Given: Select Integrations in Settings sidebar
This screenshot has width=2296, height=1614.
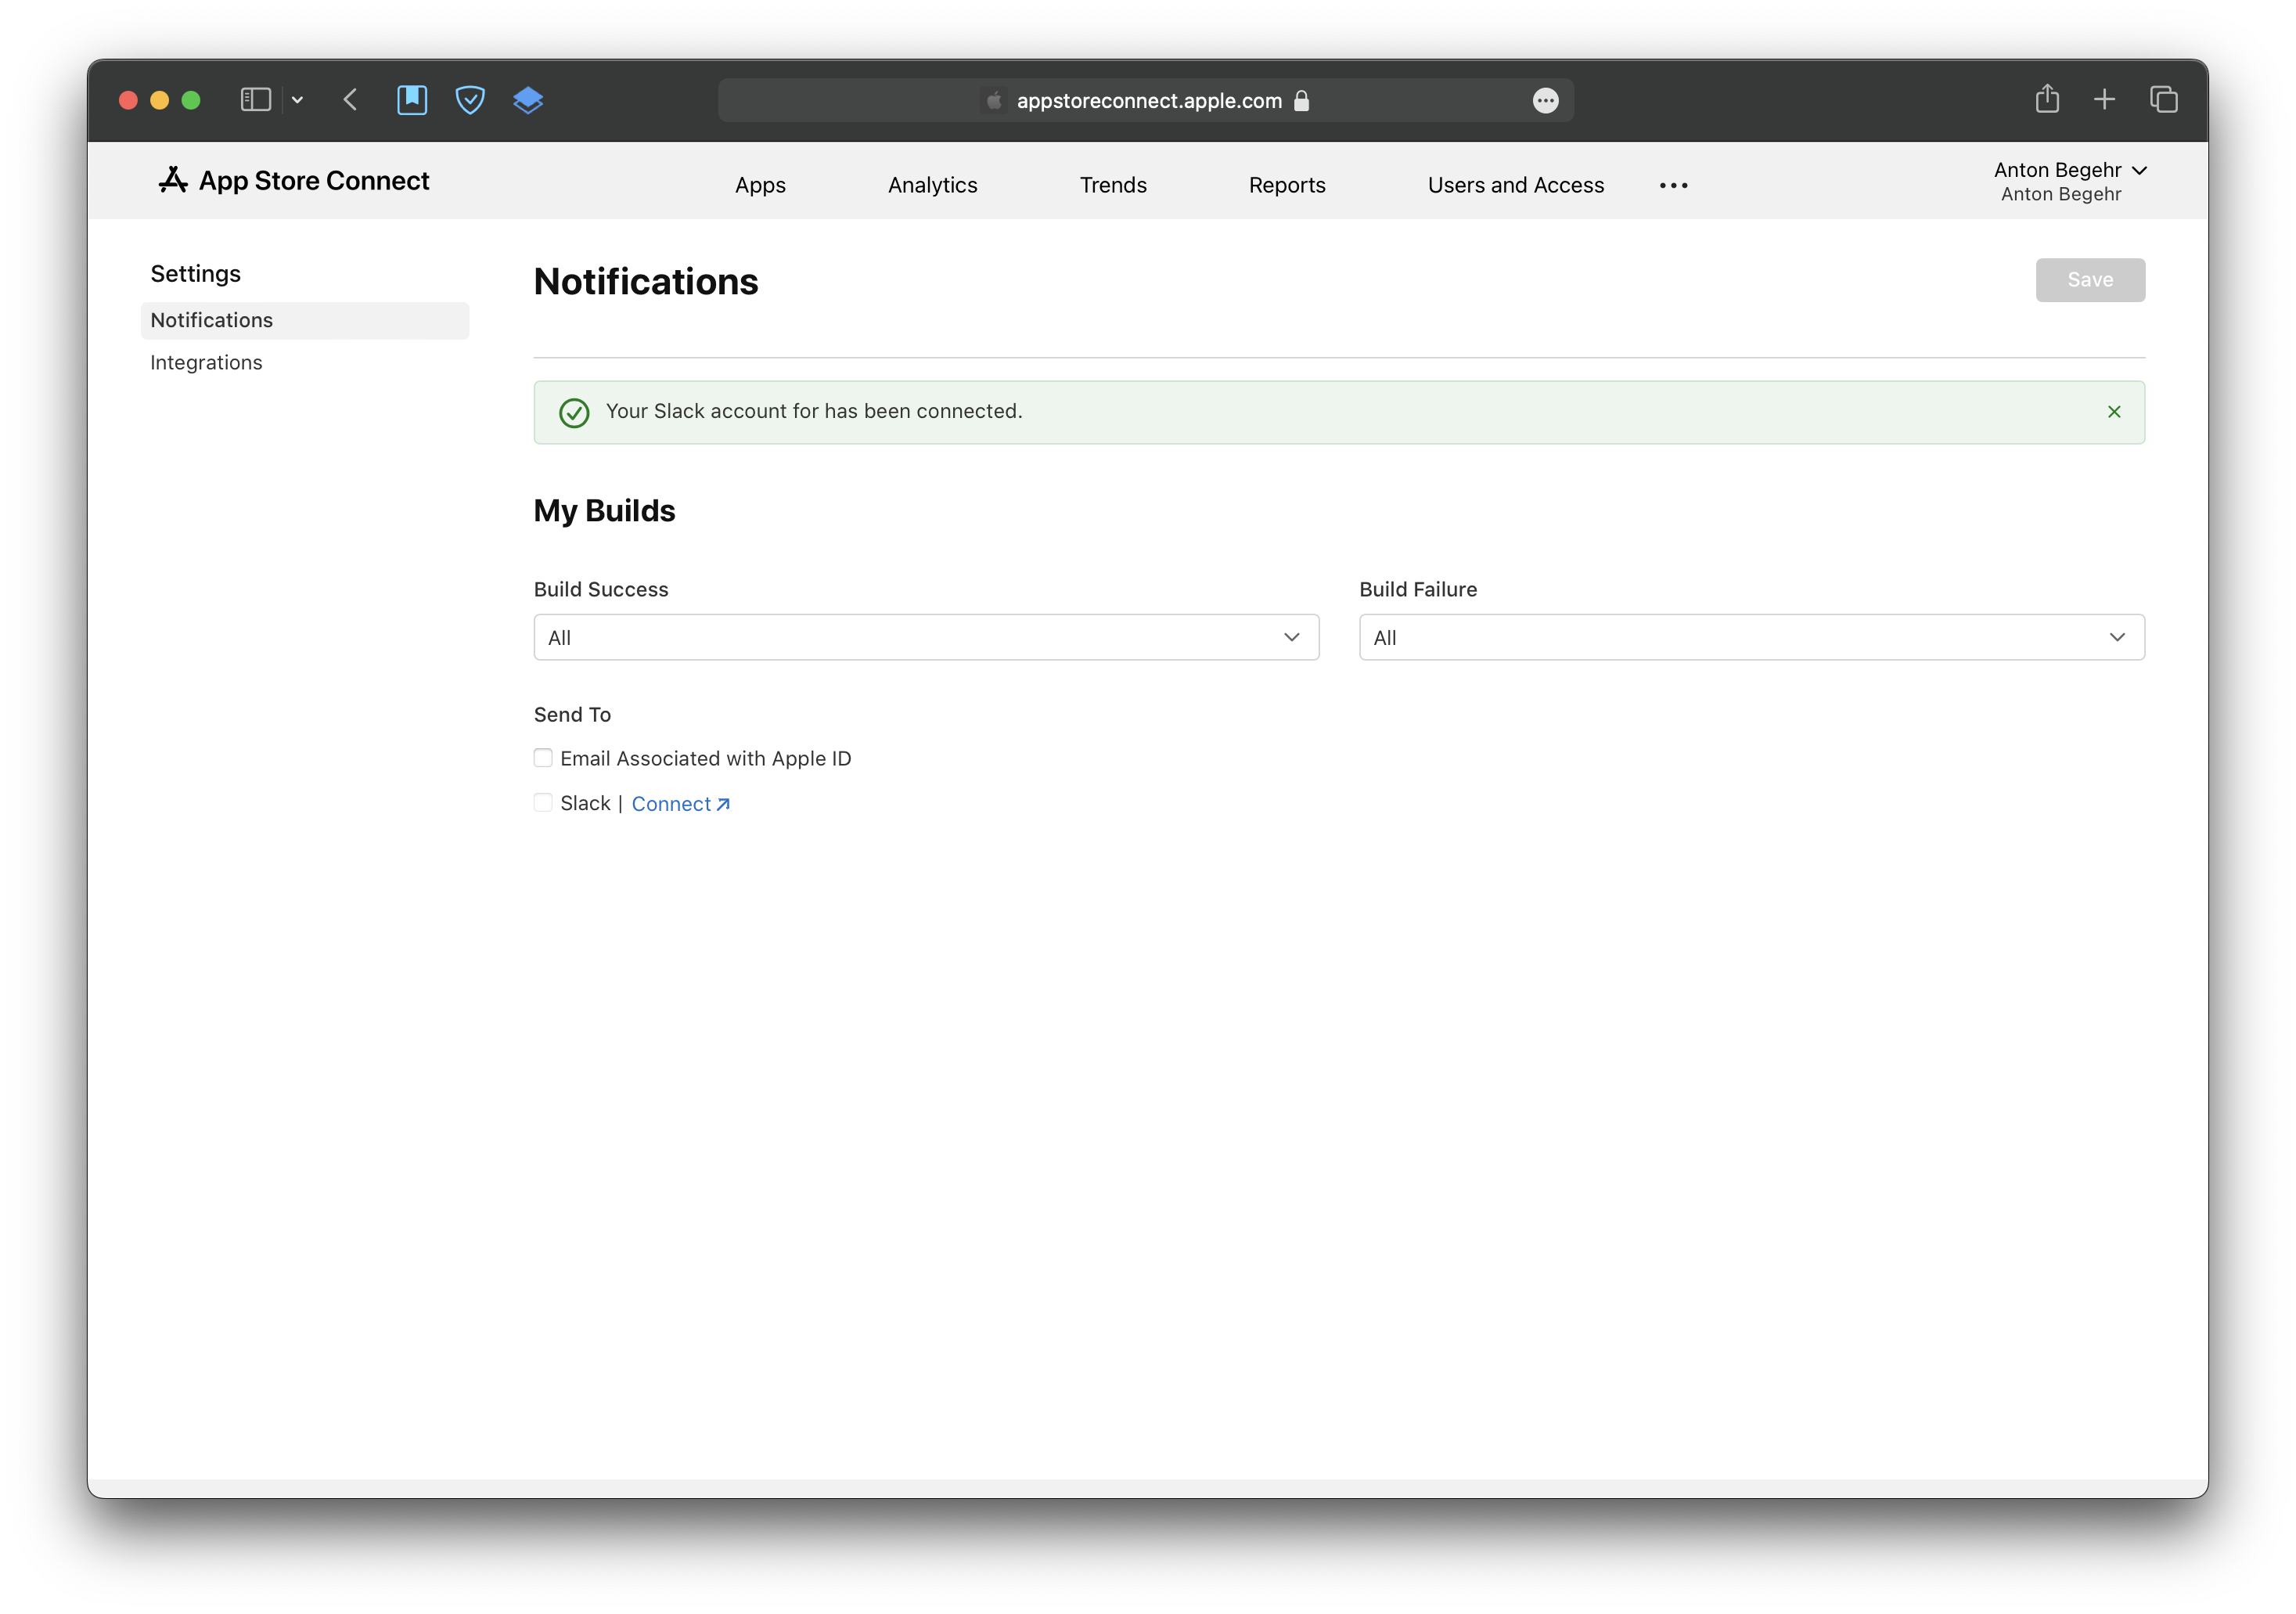Looking at the screenshot, I should tap(206, 363).
